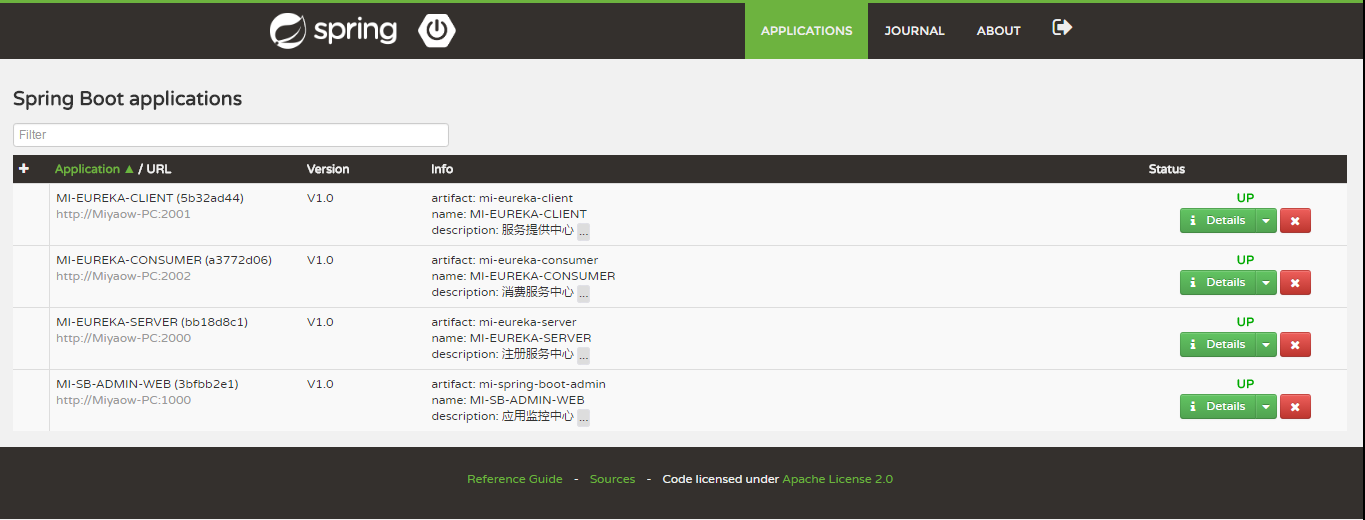Switch to the Applications tab
Viewport: 1365px width, 520px height.
click(x=806, y=31)
